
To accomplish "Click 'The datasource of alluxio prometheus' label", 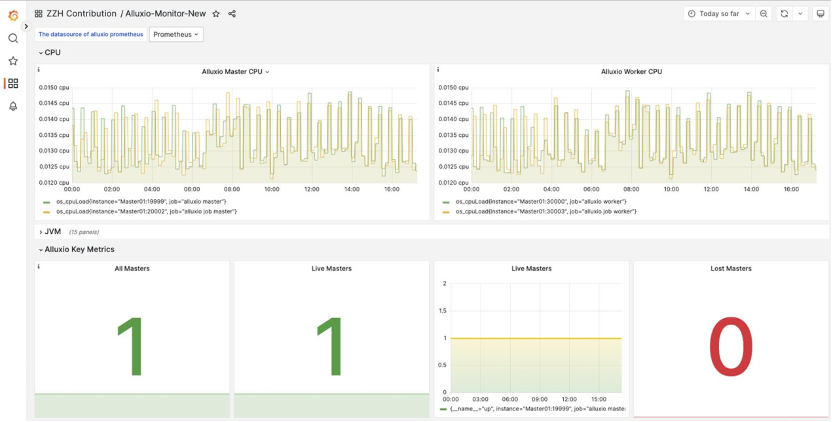I will (91, 35).
